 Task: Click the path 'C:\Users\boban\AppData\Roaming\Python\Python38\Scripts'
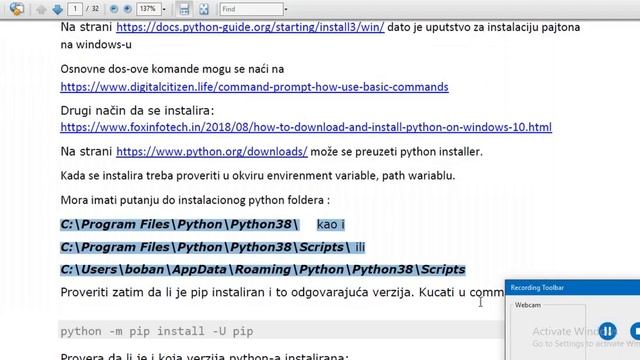tap(263, 270)
